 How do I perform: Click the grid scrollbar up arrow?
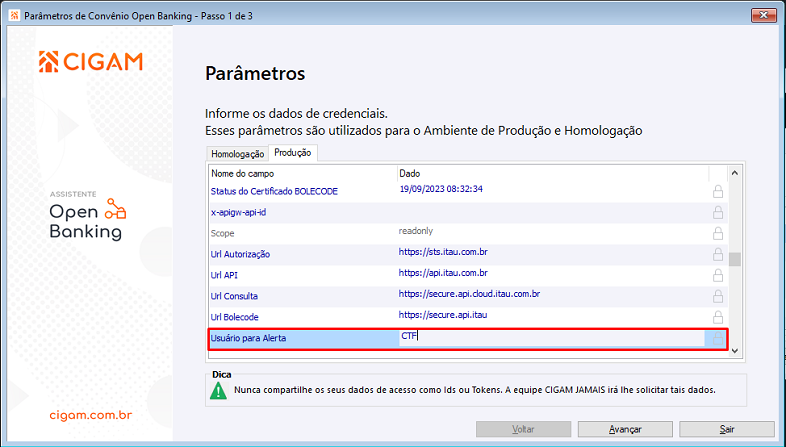point(735,173)
